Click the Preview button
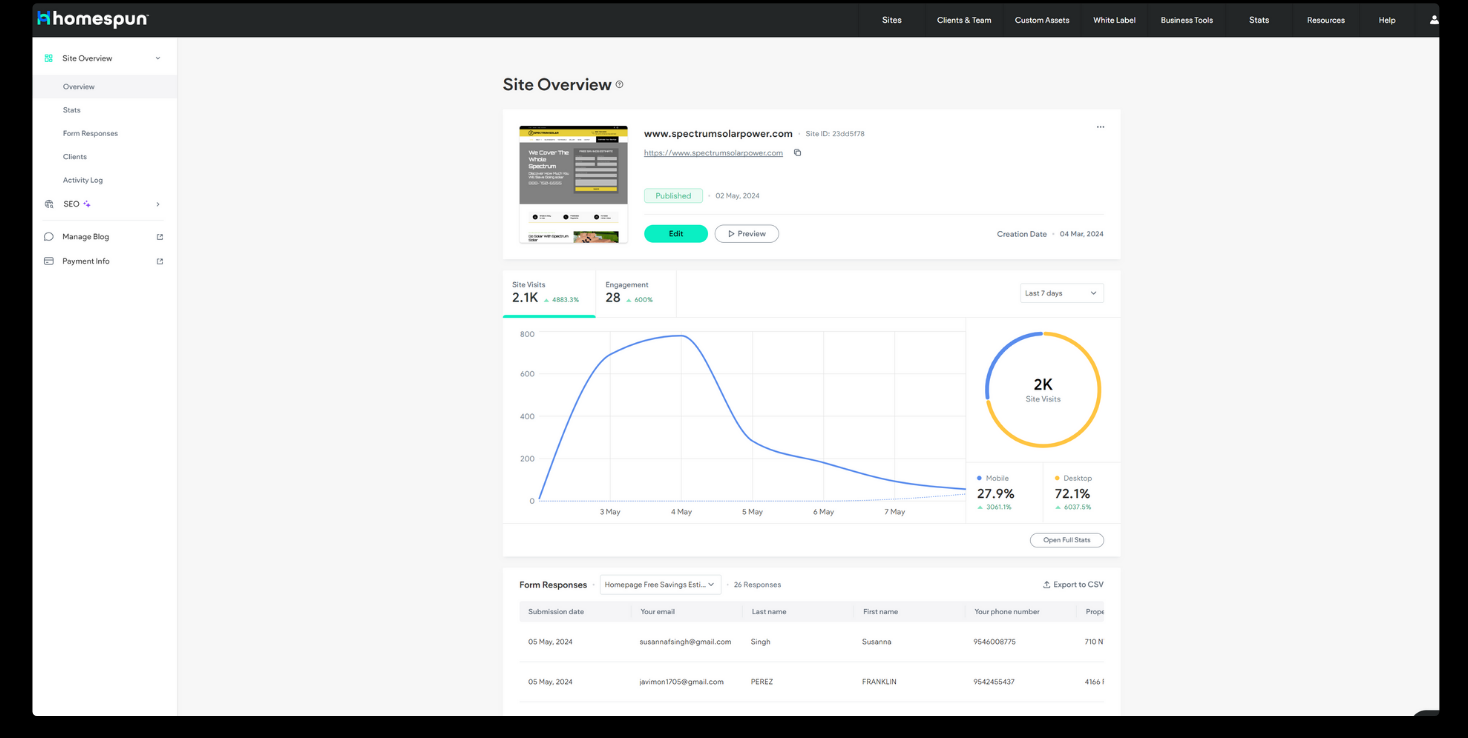 tap(747, 234)
